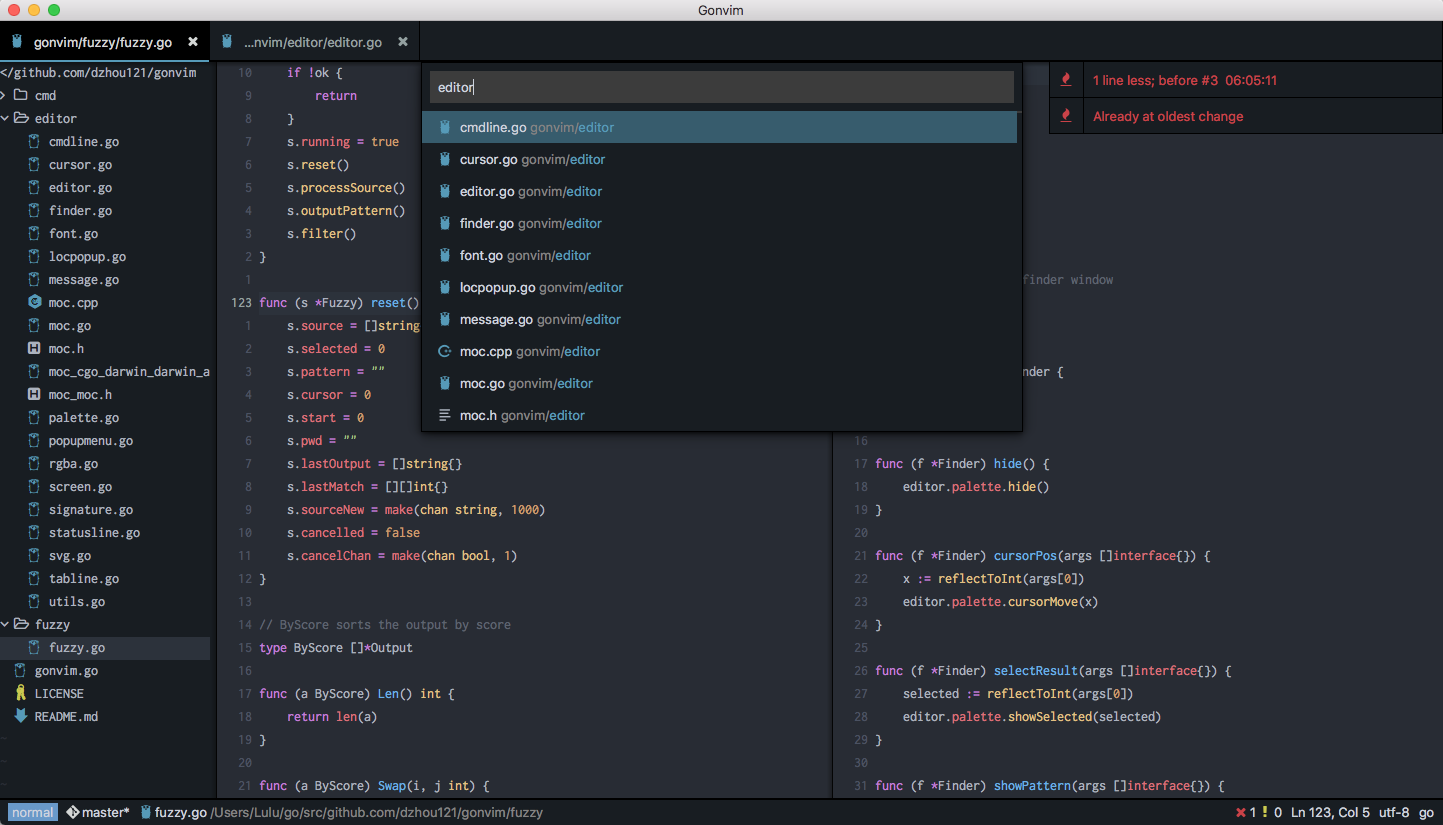
Task: Click Go icon beside fuzzy.go in status bar
Action: coord(146,812)
